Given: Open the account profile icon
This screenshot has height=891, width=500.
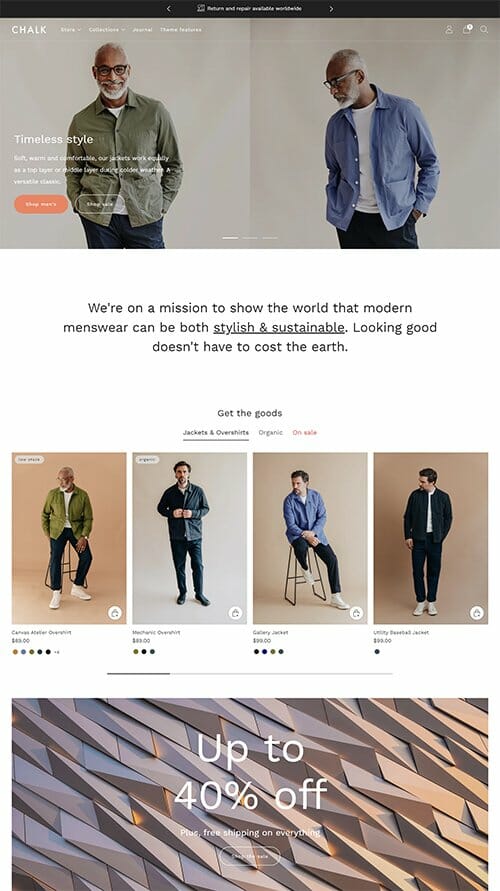Looking at the screenshot, I should click(x=449, y=30).
